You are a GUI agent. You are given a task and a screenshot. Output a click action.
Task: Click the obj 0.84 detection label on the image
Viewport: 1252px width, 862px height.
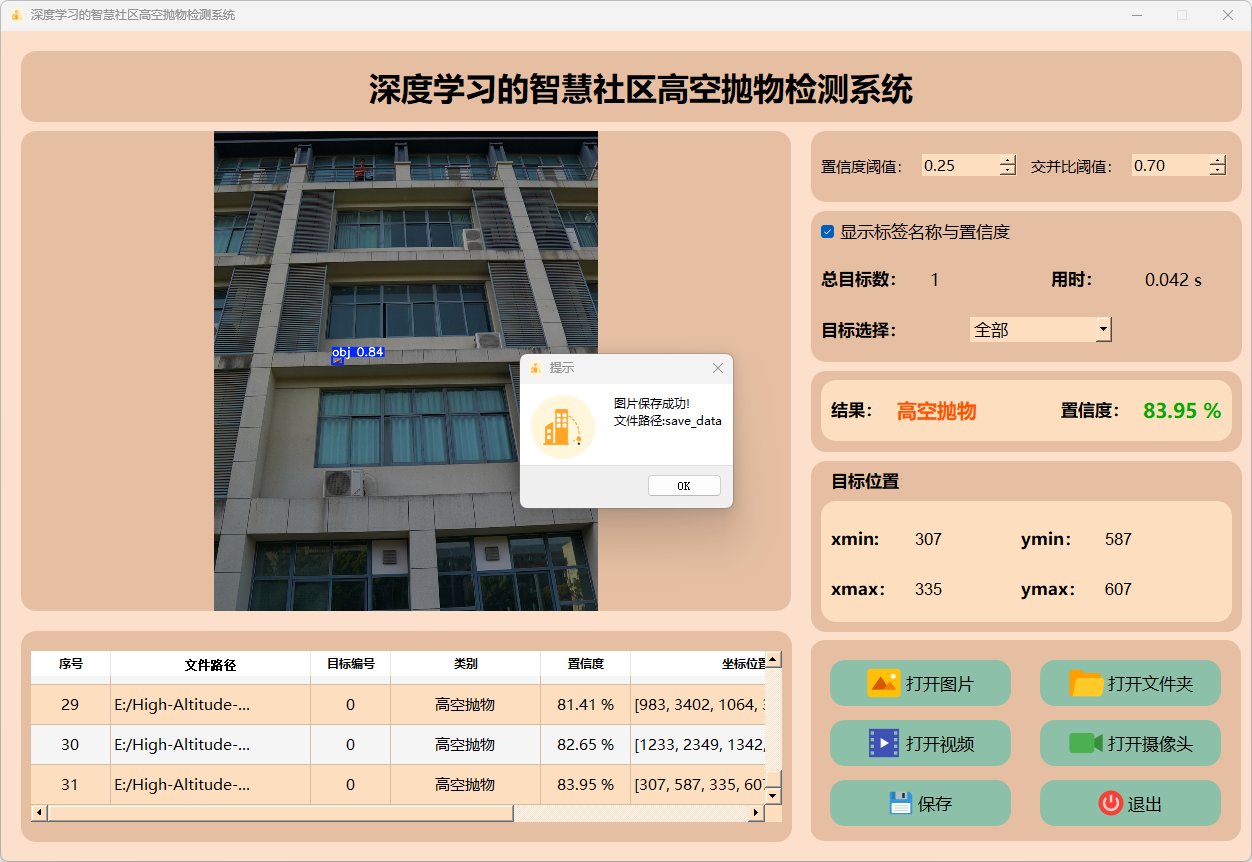click(358, 352)
